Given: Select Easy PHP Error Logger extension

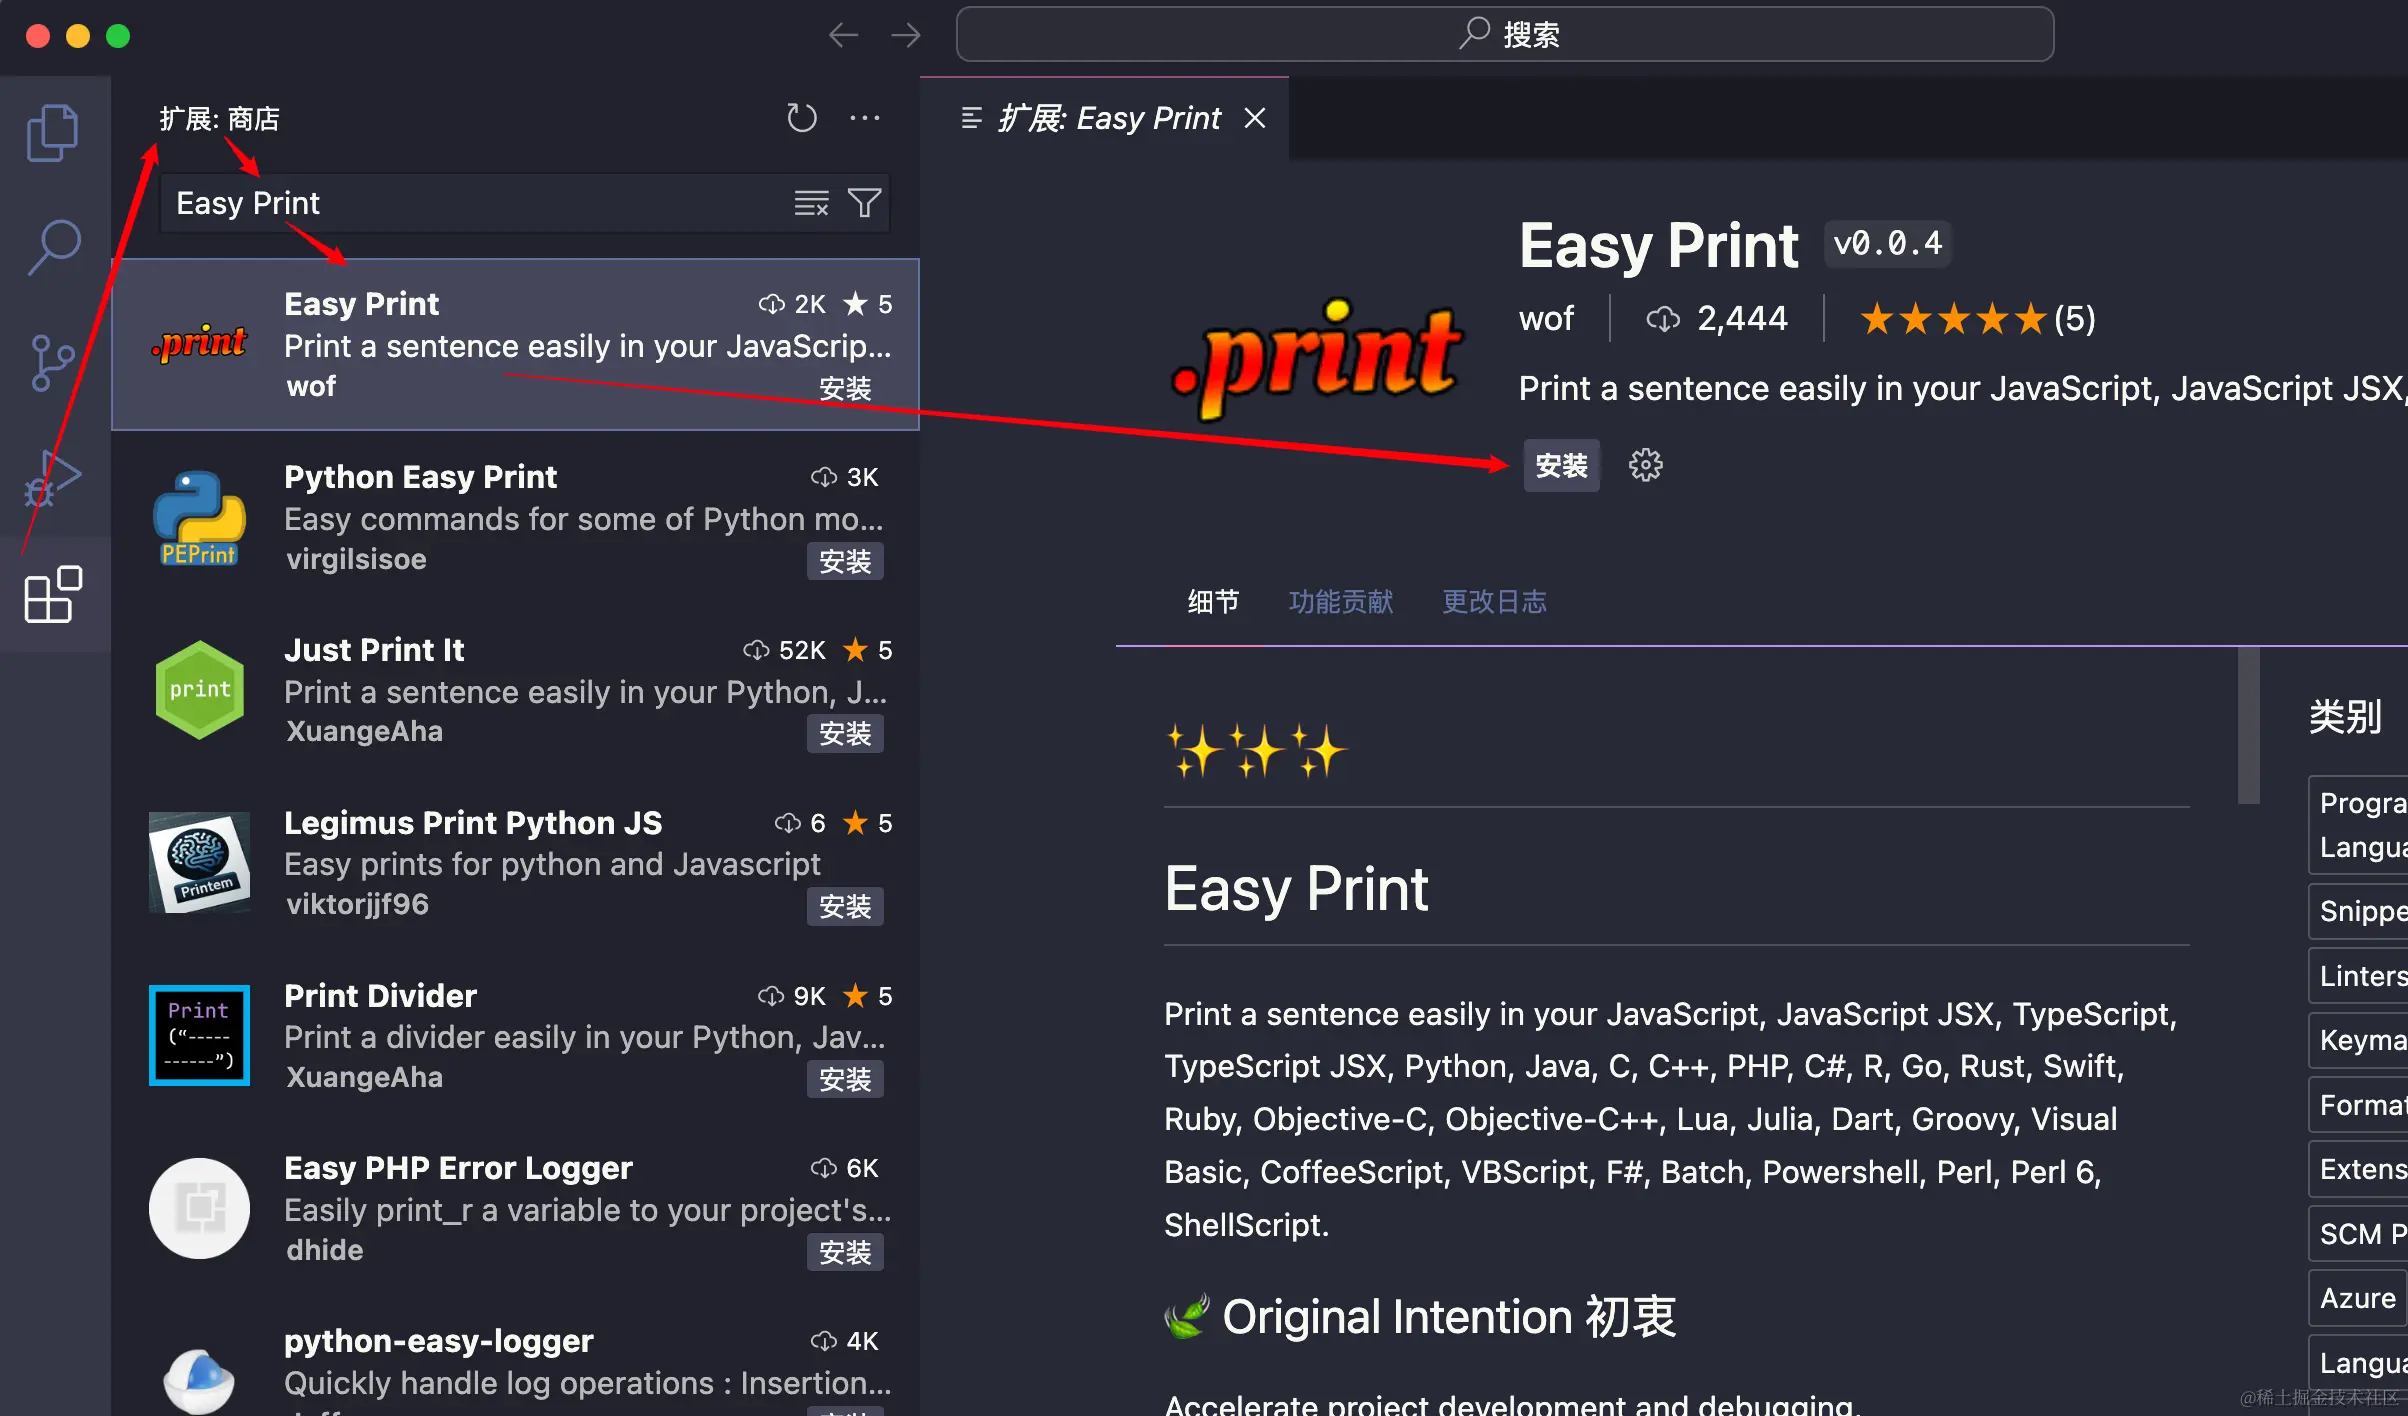Looking at the screenshot, I should click(515, 1209).
